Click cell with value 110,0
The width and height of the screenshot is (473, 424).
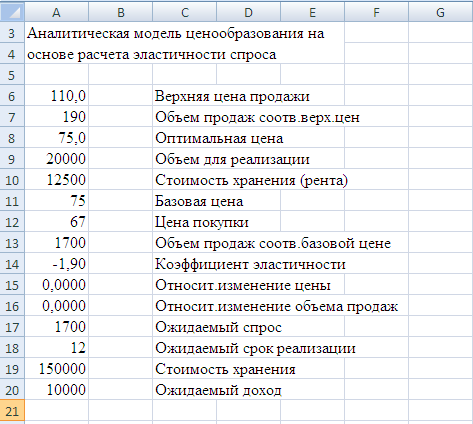tap(56, 96)
